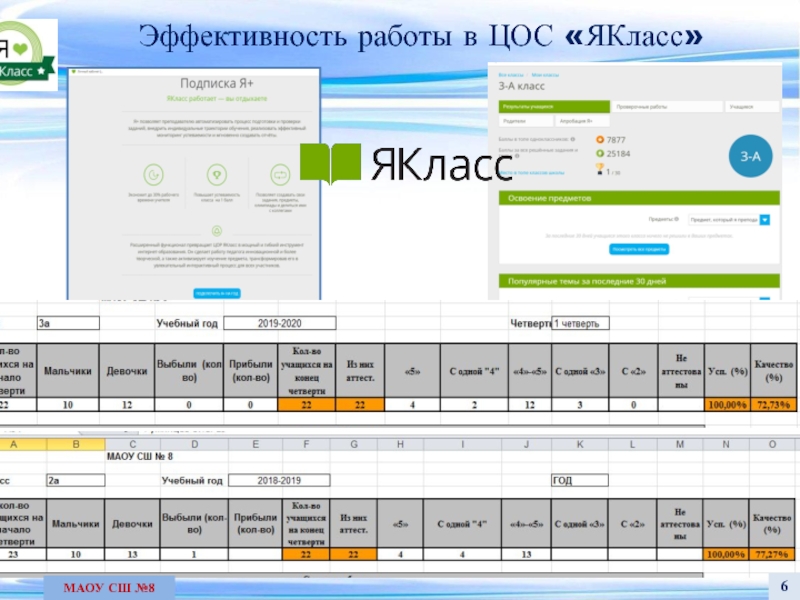Select the period field showing ГОД

click(x=580, y=480)
